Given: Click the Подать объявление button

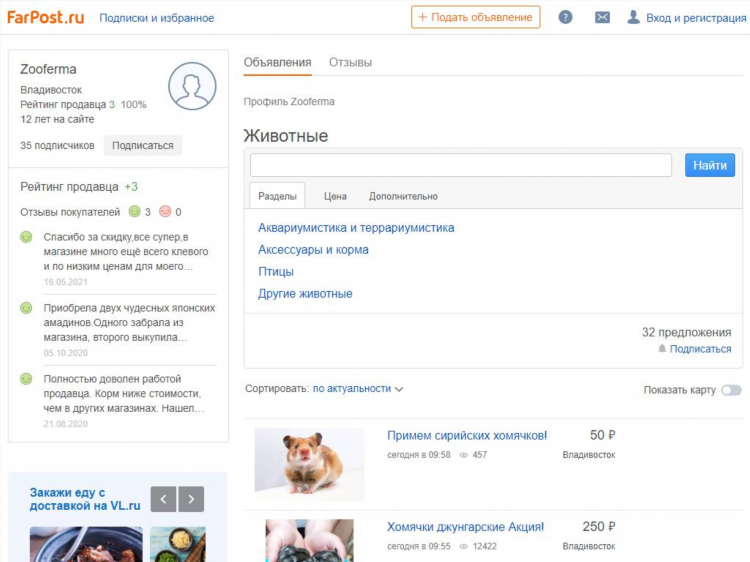Looking at the screenshot, I should click(475, 17).
